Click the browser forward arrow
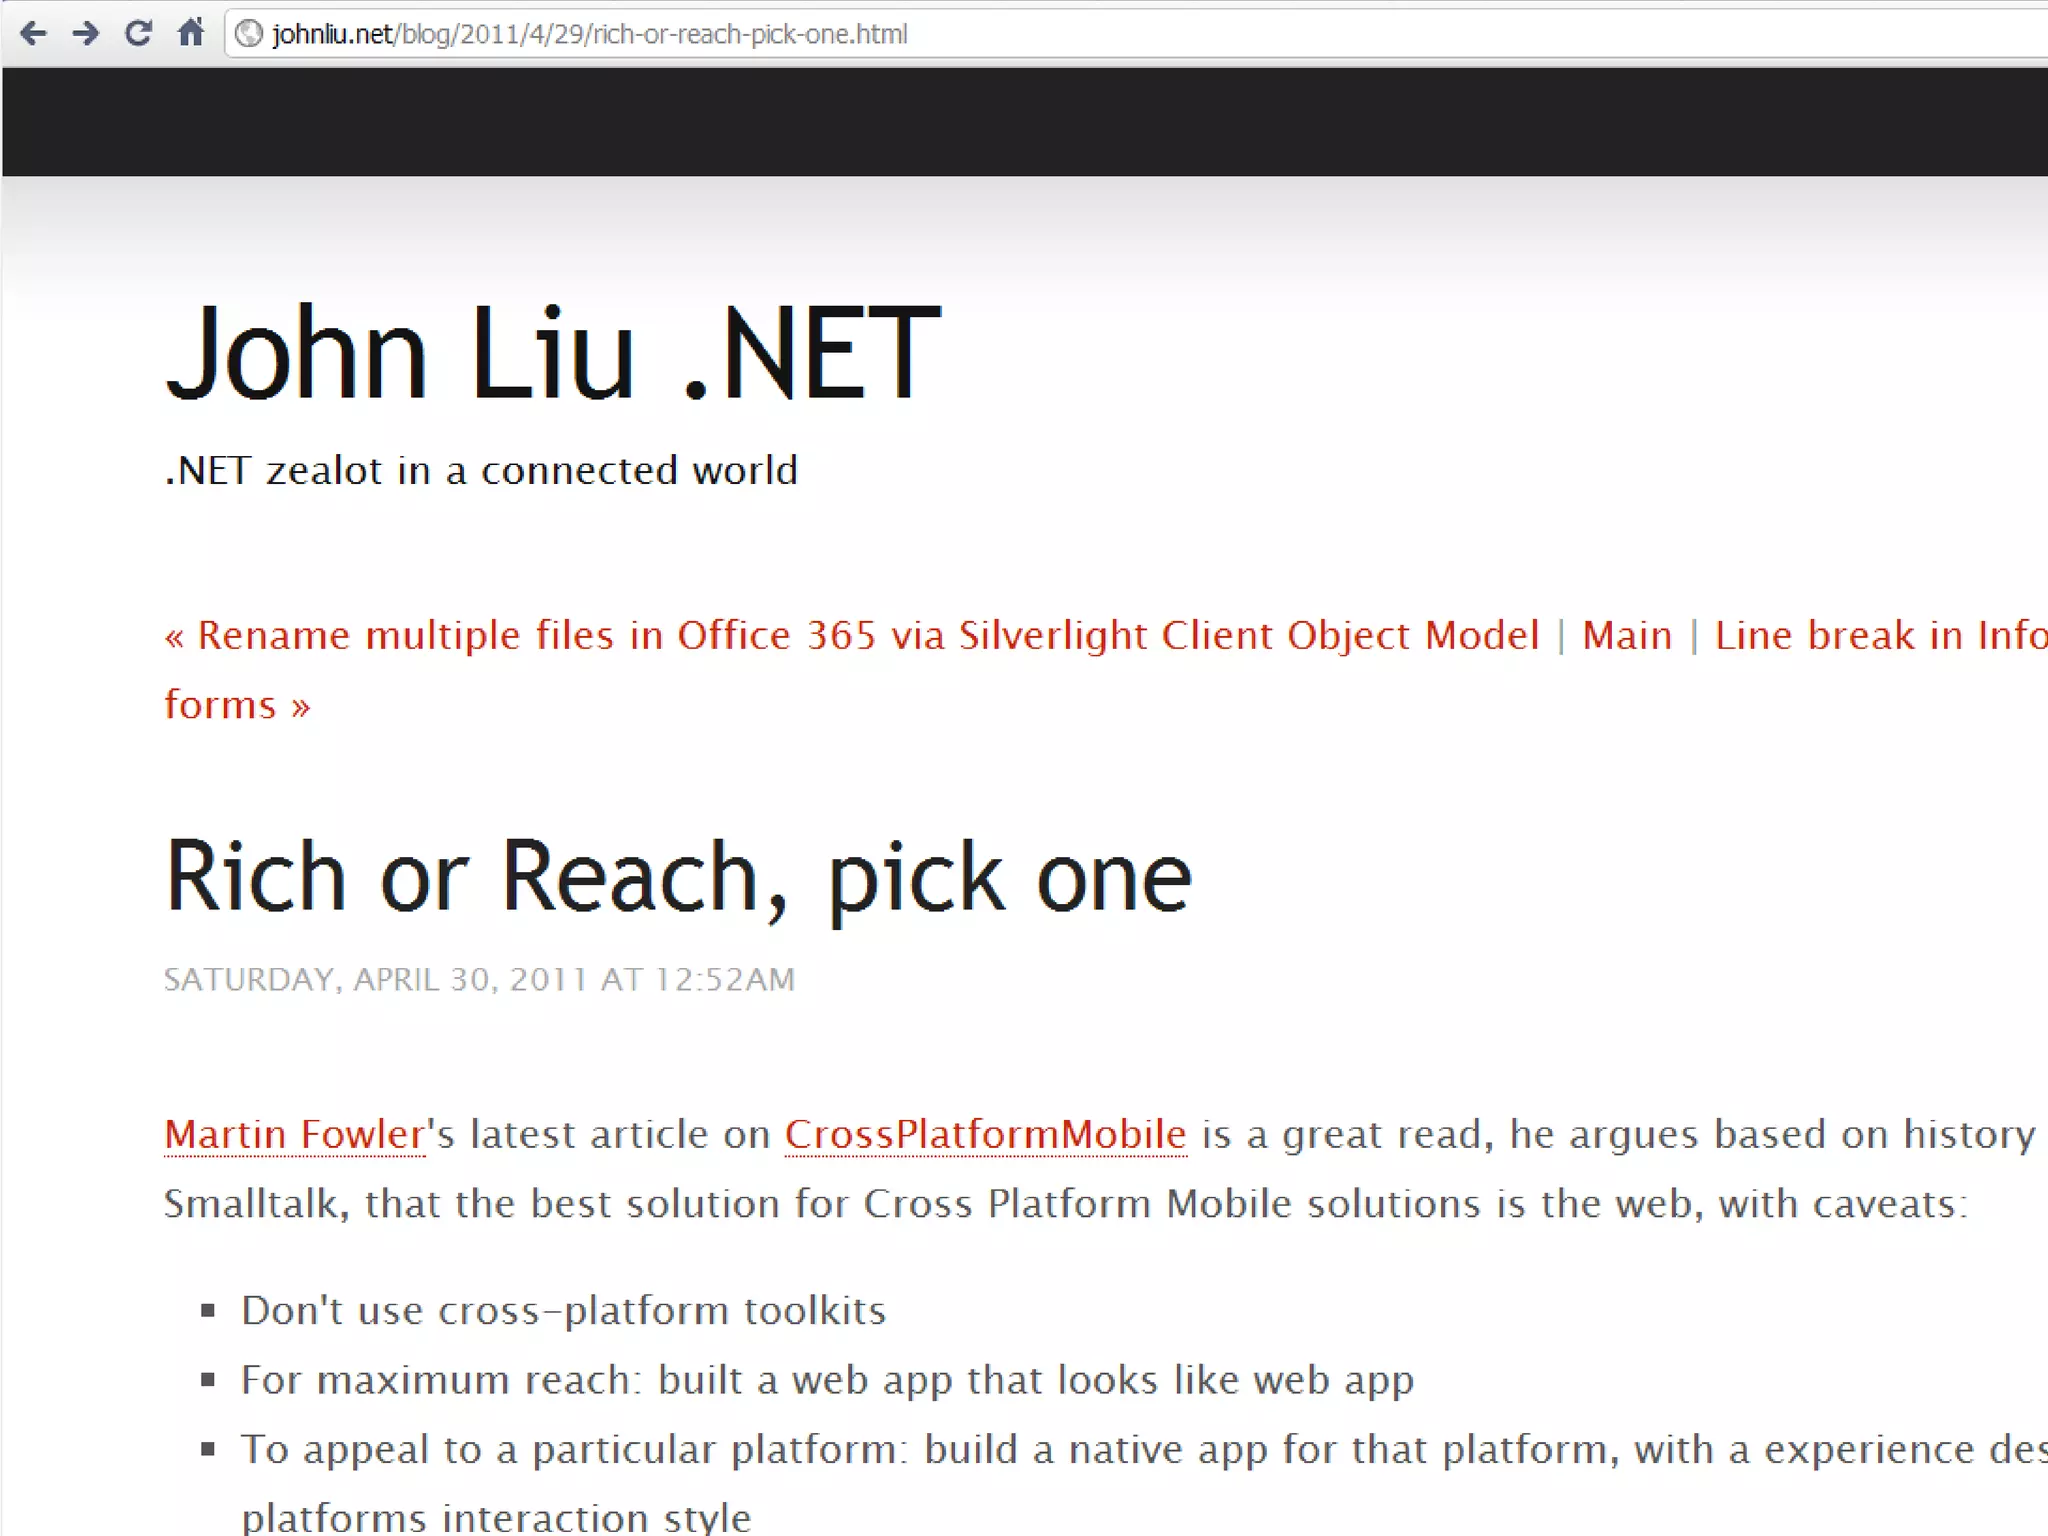The image size is (2048, 1536). [86, 34]
